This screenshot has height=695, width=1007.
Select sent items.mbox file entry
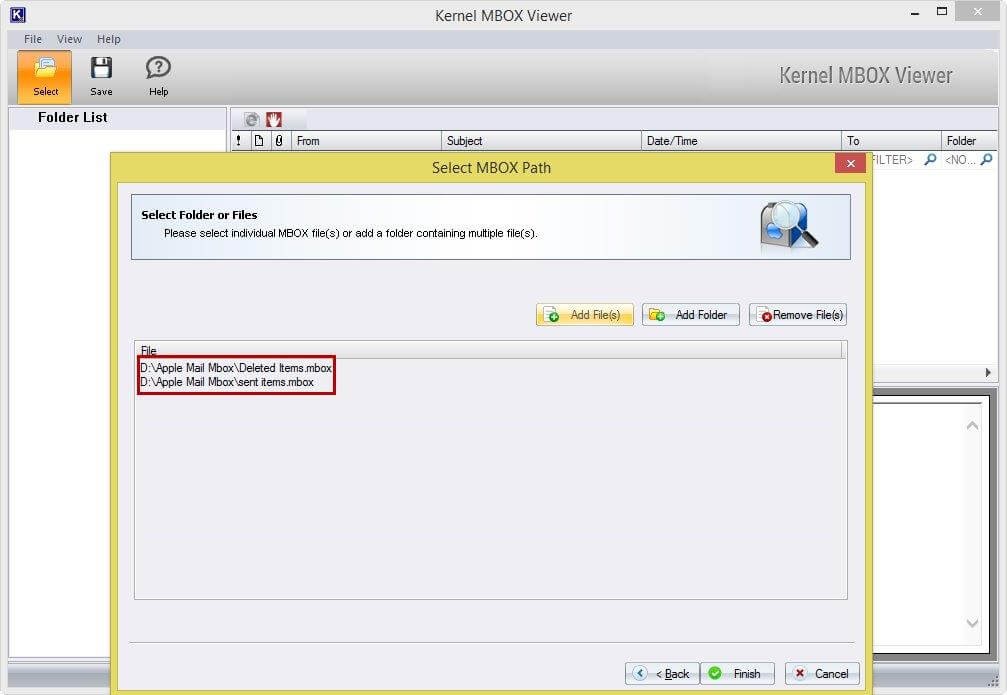tap(227, 382)
